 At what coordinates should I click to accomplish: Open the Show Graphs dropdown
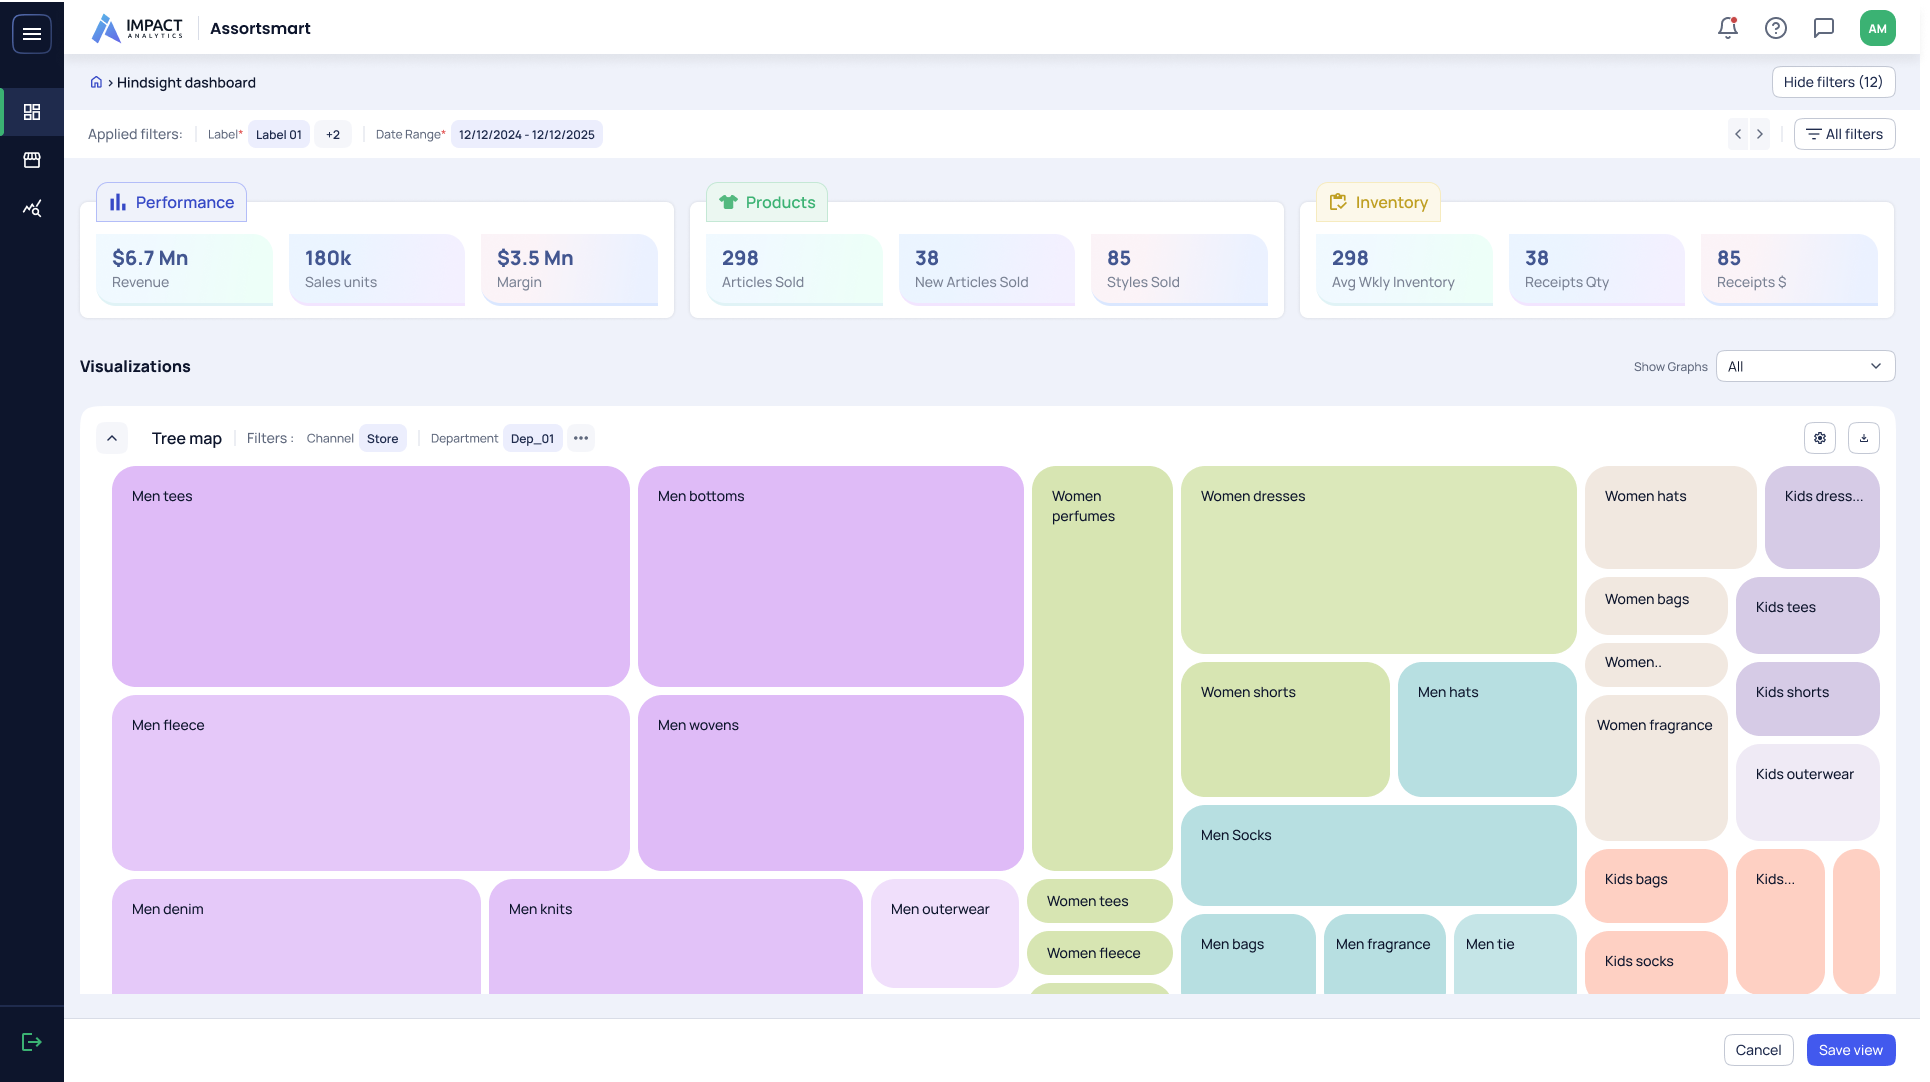tap(1804, 366)
